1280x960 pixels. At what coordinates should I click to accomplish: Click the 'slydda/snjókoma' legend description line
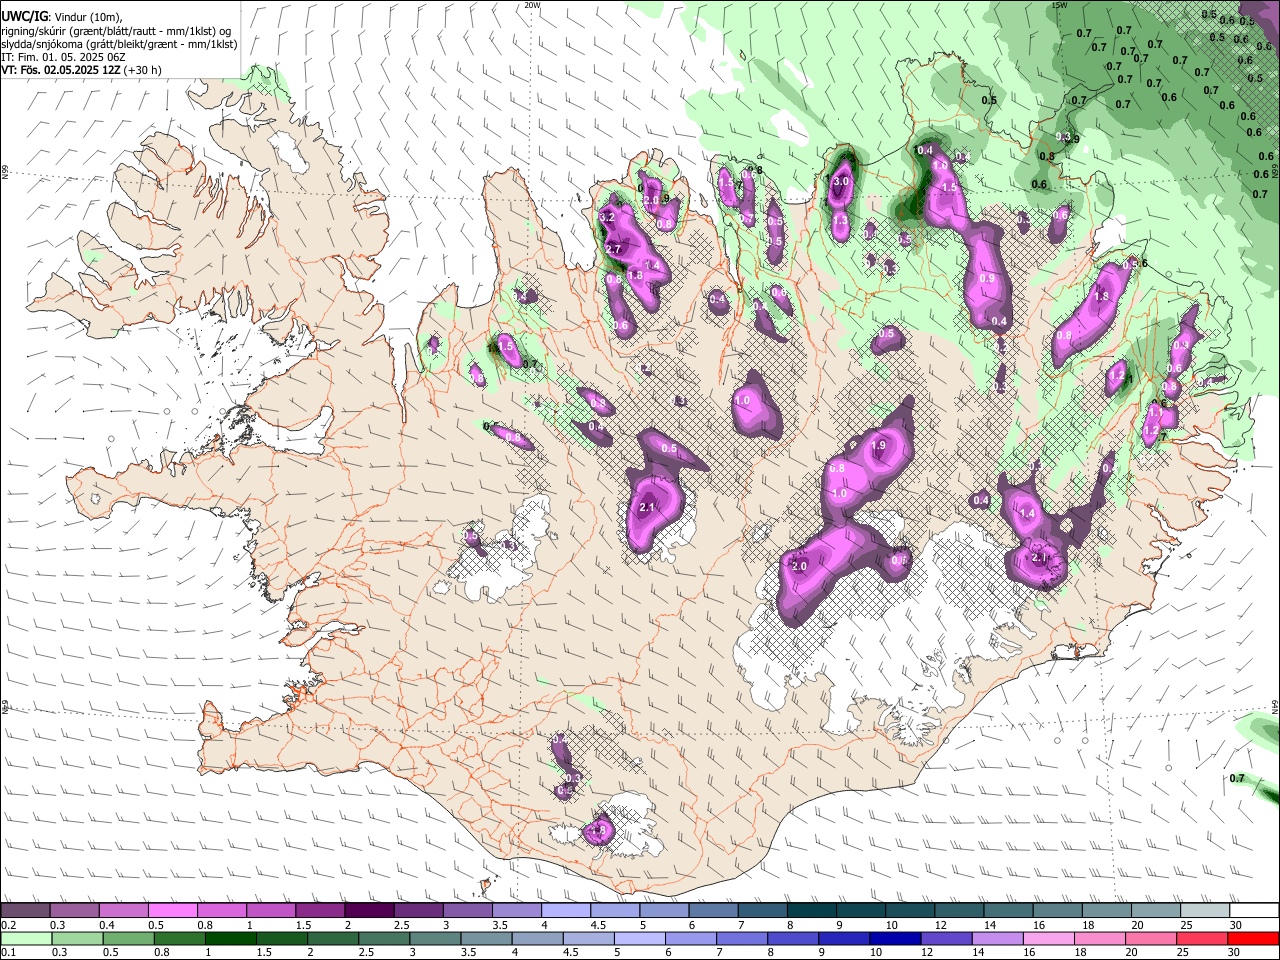tap(119, 44)
